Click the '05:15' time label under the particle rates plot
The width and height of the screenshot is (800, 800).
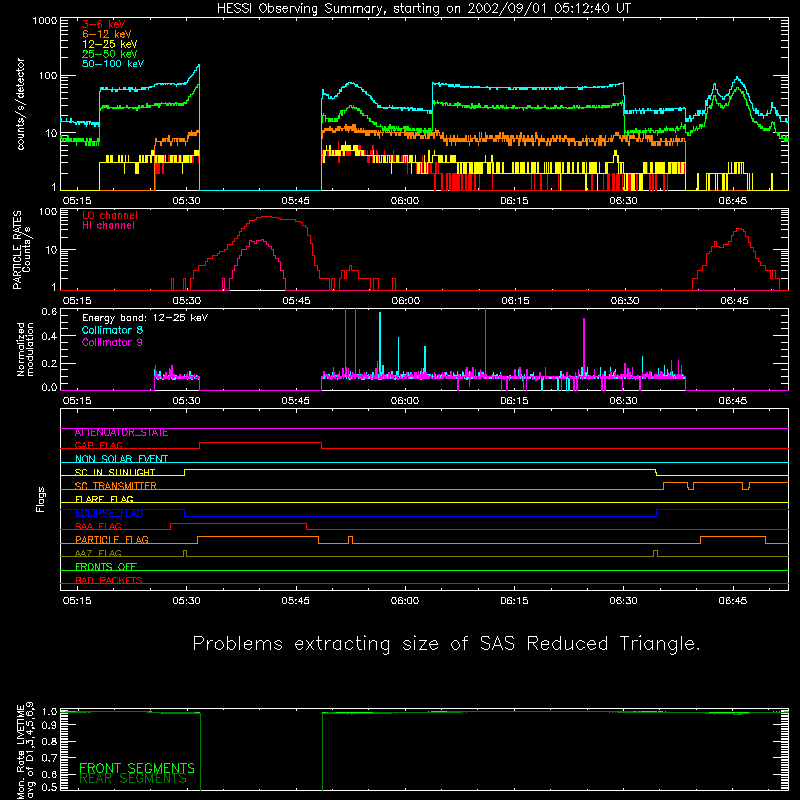tap(77, 301)
